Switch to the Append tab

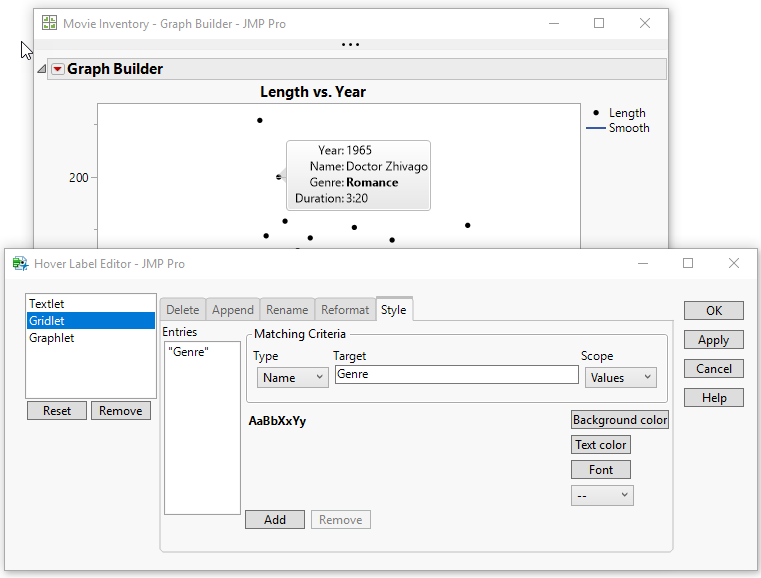233,310
